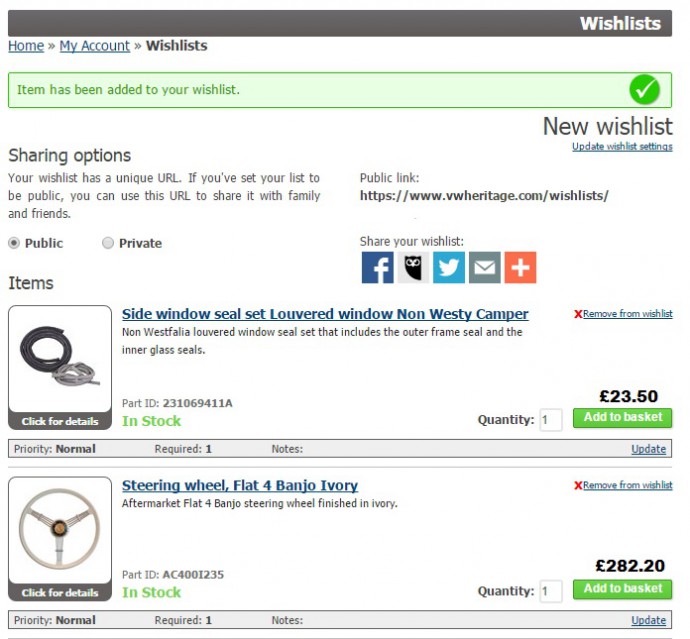Open the window seal set thumbnail details
Image resolution: width=690 pixels, height=639 pixels.
(60, 367)
